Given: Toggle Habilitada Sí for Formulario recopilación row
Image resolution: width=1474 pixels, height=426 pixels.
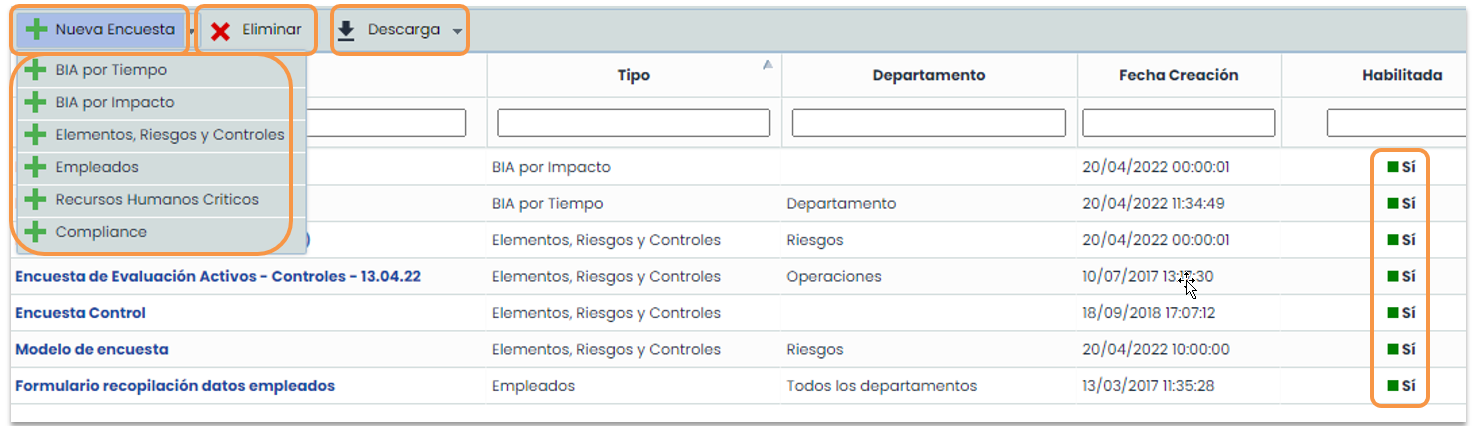Looking at the screenshot, I should coord(1401,385).
